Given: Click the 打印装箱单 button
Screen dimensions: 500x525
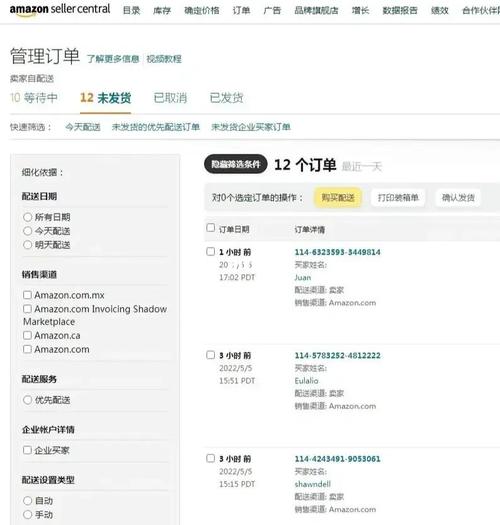Looking at the screenshot, I should (398, 198).
